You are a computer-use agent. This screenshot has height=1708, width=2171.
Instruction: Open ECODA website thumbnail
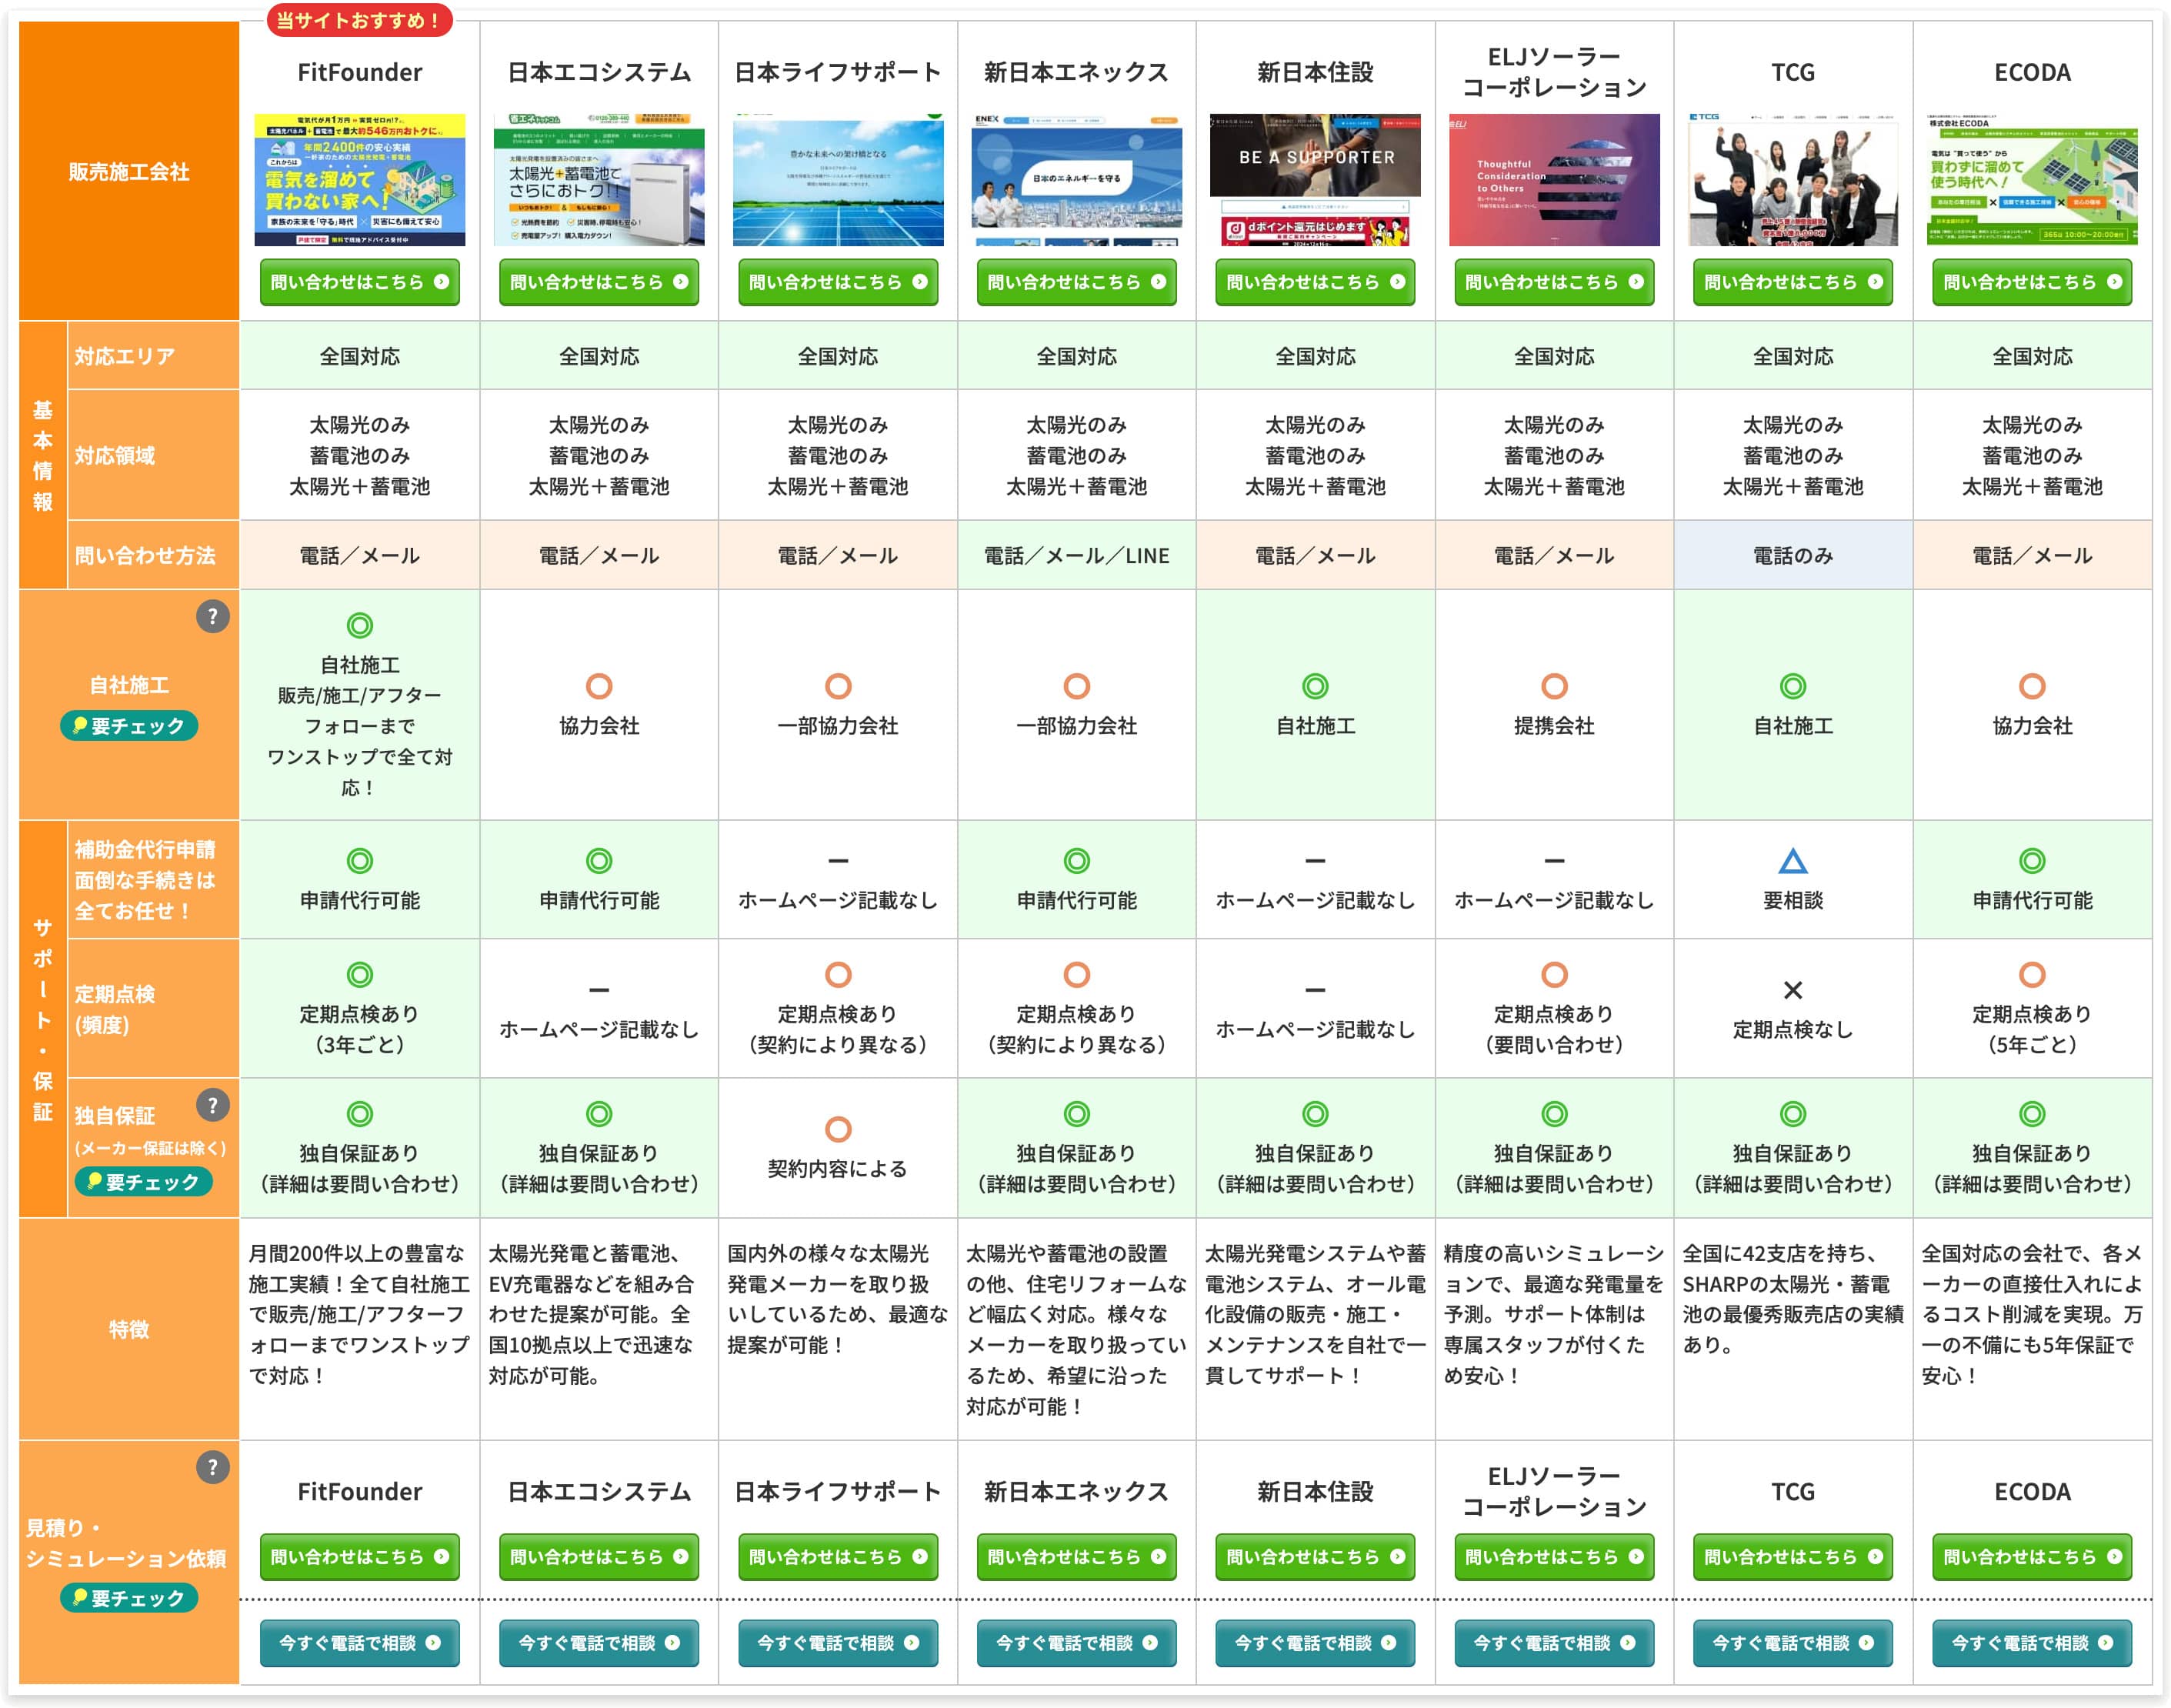2032,179
